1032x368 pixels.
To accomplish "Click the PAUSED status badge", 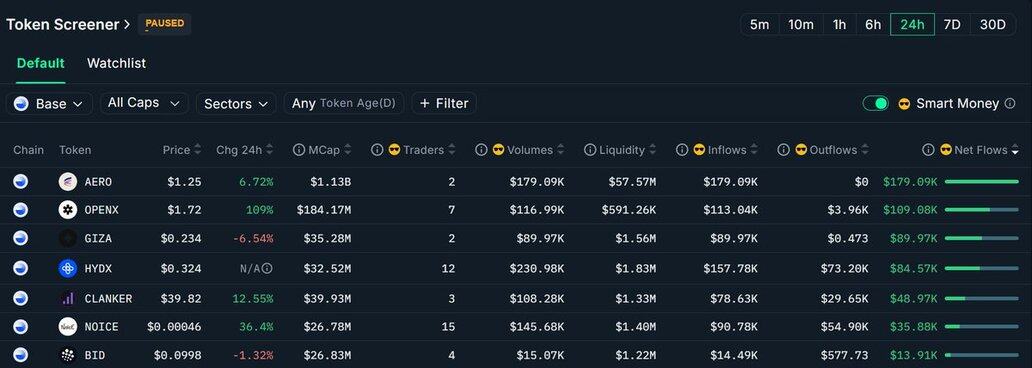I will (165, 24).
